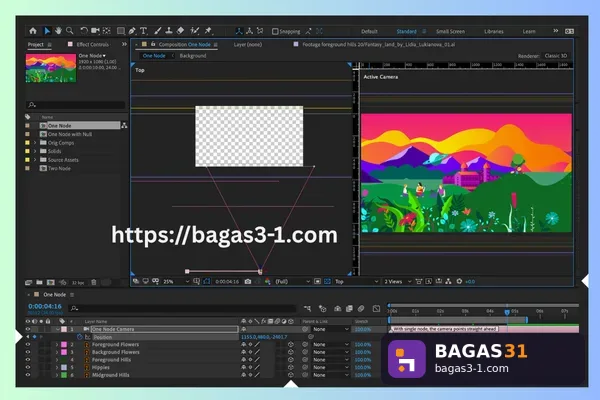Open the 2 Views layout dropdown
The height and width of the screenshot is (400, 600).
(398, 281)
